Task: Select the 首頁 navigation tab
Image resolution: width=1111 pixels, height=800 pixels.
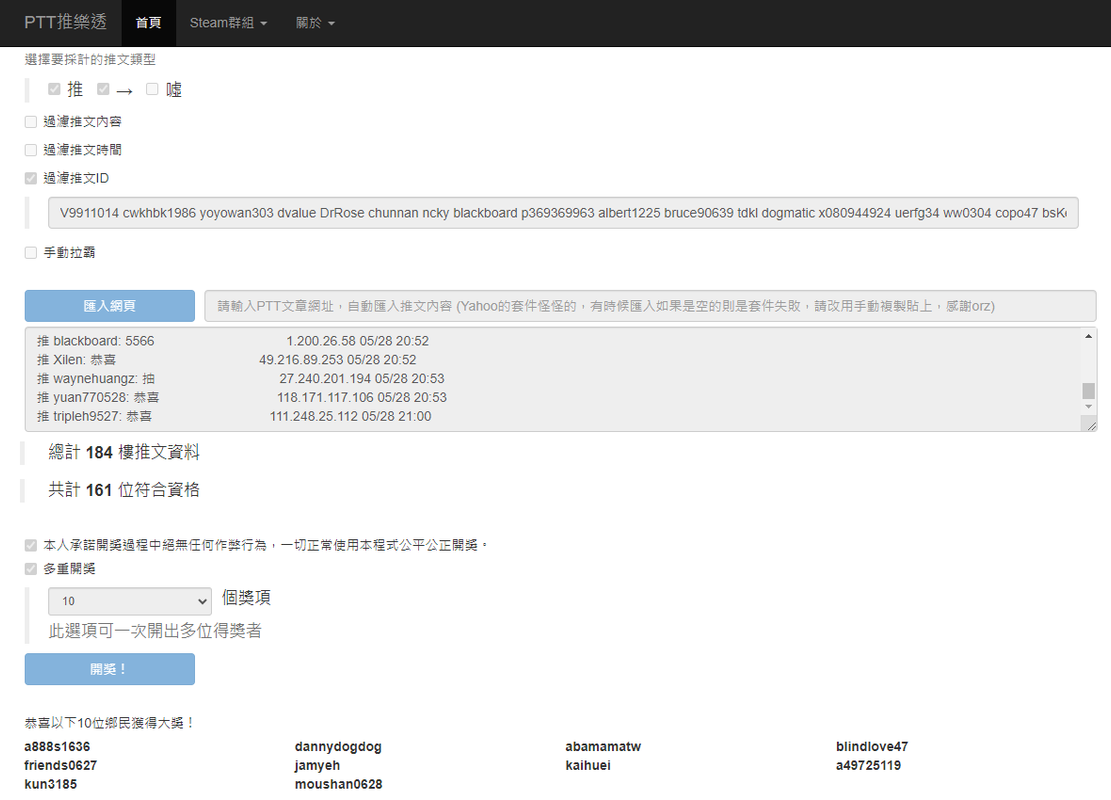Action: [148, 23]
